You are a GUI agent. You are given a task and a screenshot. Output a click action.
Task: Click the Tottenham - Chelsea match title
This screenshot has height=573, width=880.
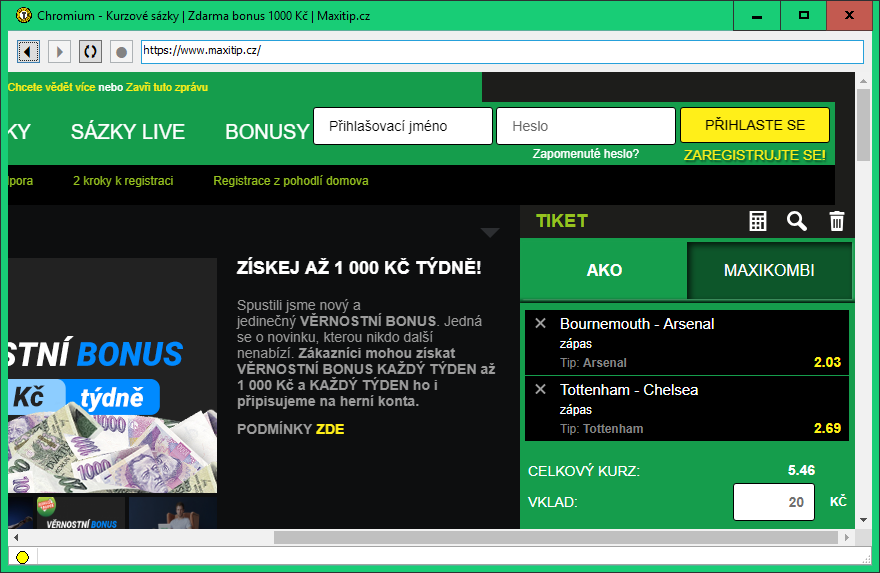[629, 390]
